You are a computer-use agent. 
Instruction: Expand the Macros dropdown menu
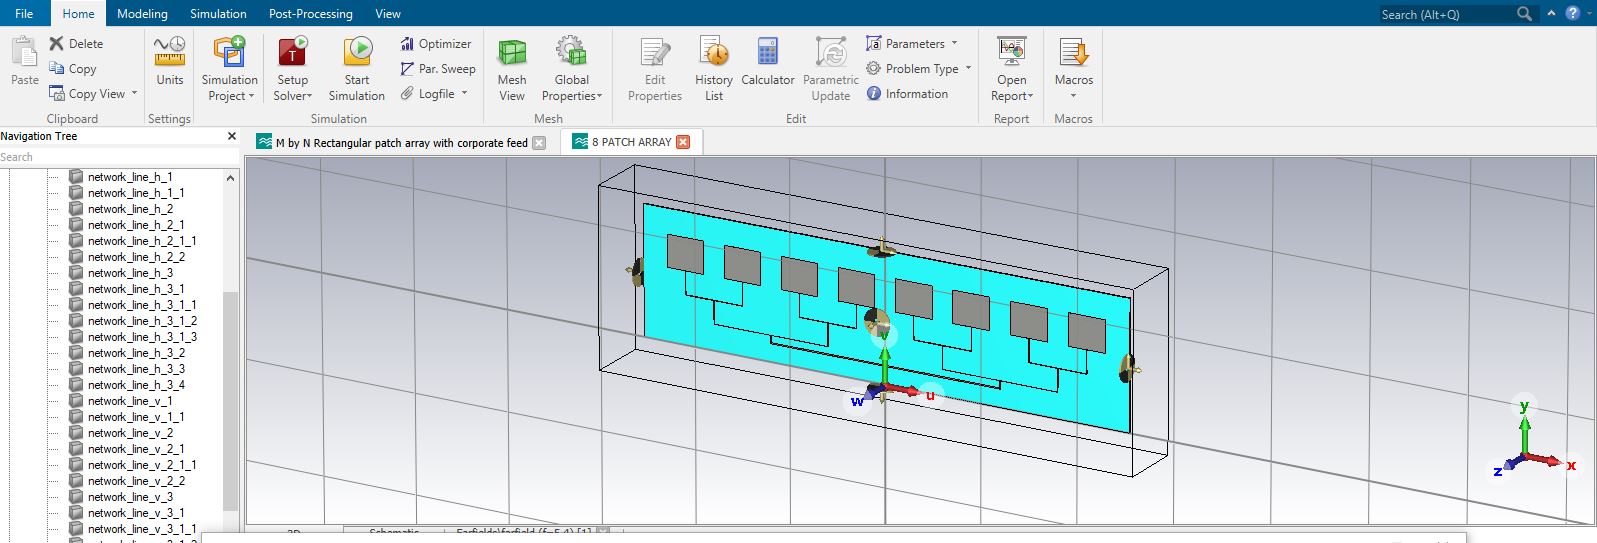[x=1073, y=96]
